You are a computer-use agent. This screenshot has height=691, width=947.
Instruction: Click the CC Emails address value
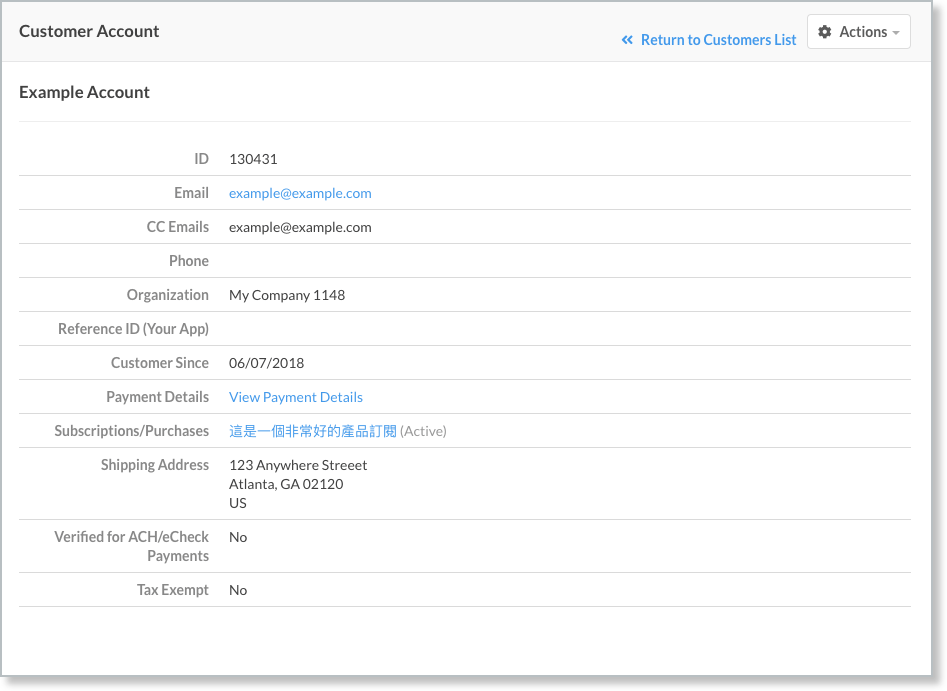(x=300, y=227)
